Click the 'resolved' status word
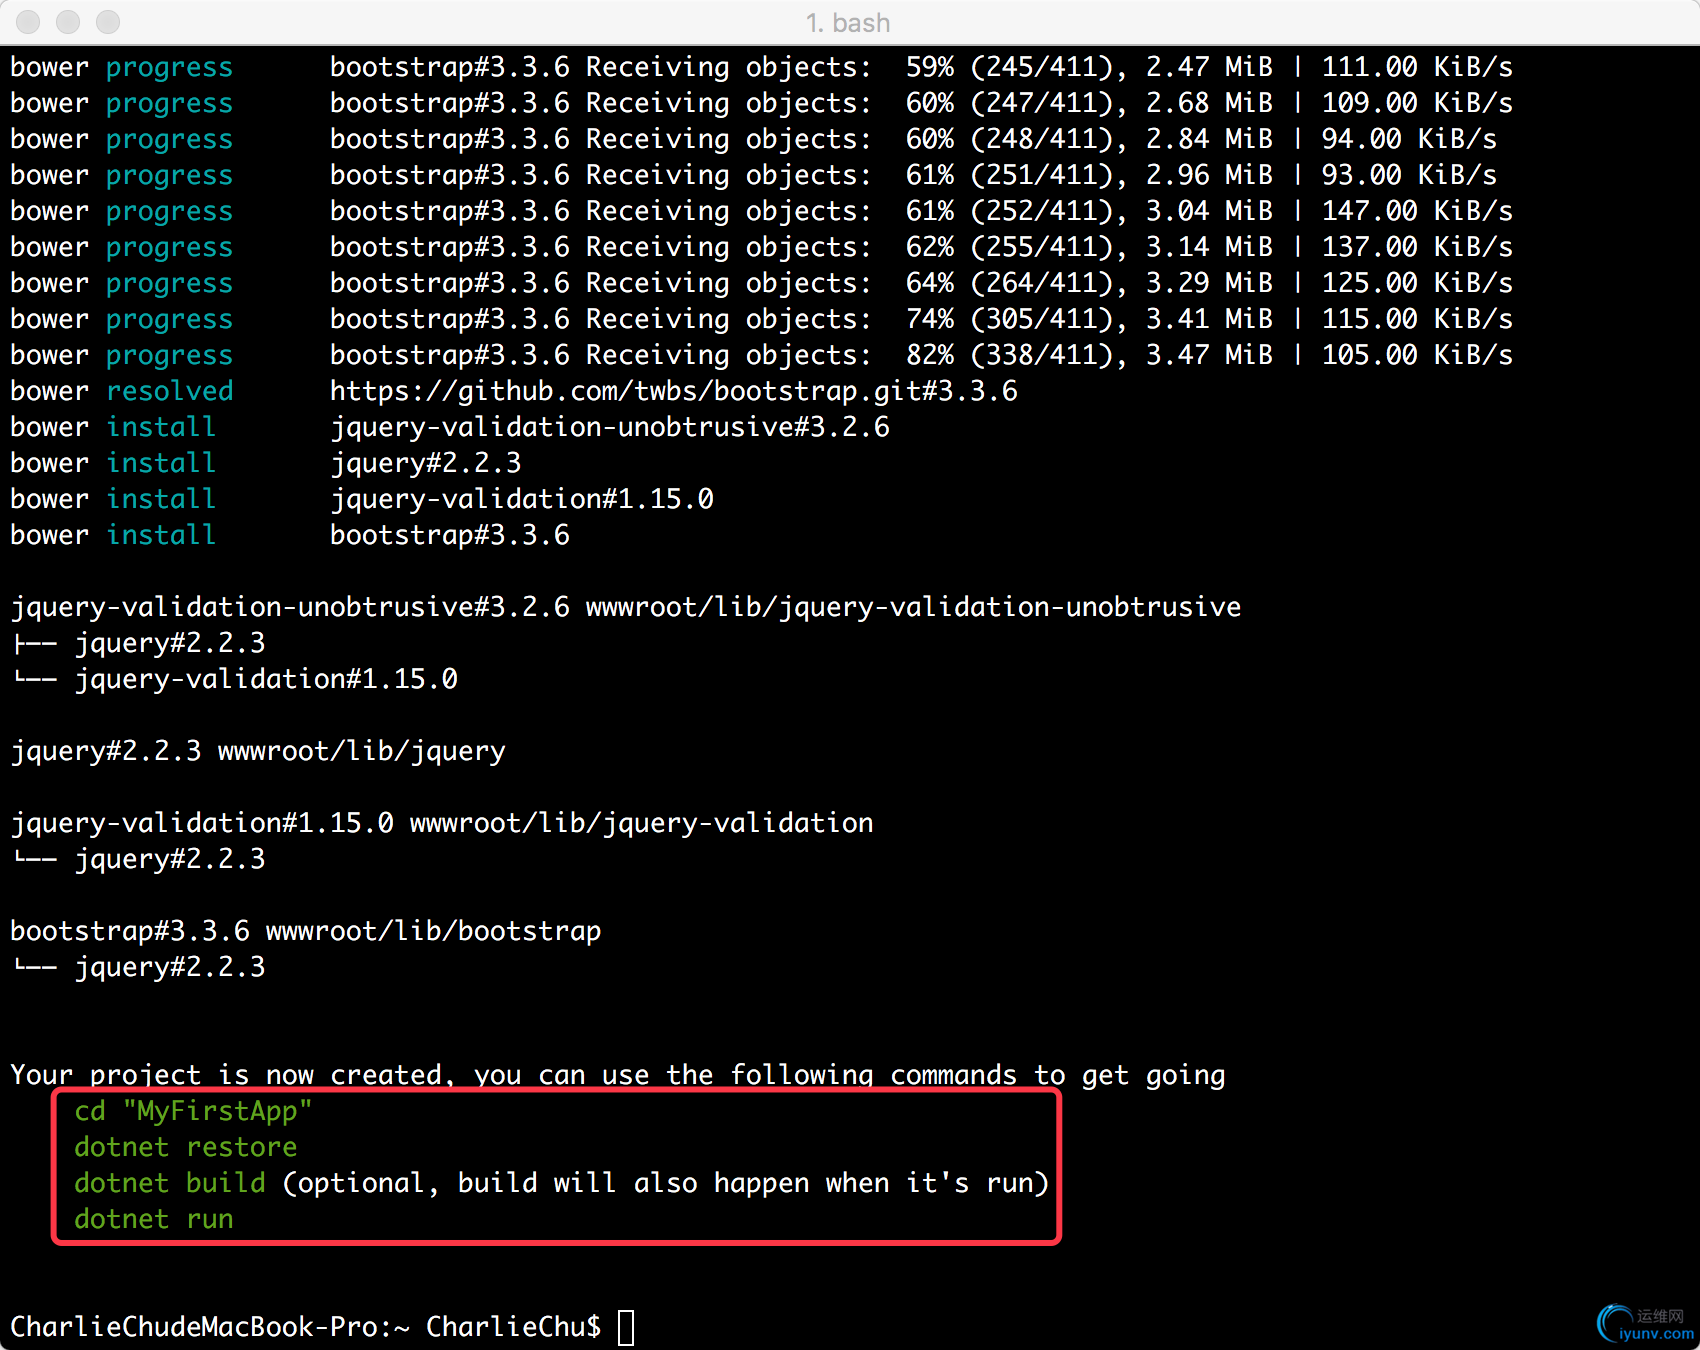This screenshot has width=1700, height=1350. pos(170,391)
